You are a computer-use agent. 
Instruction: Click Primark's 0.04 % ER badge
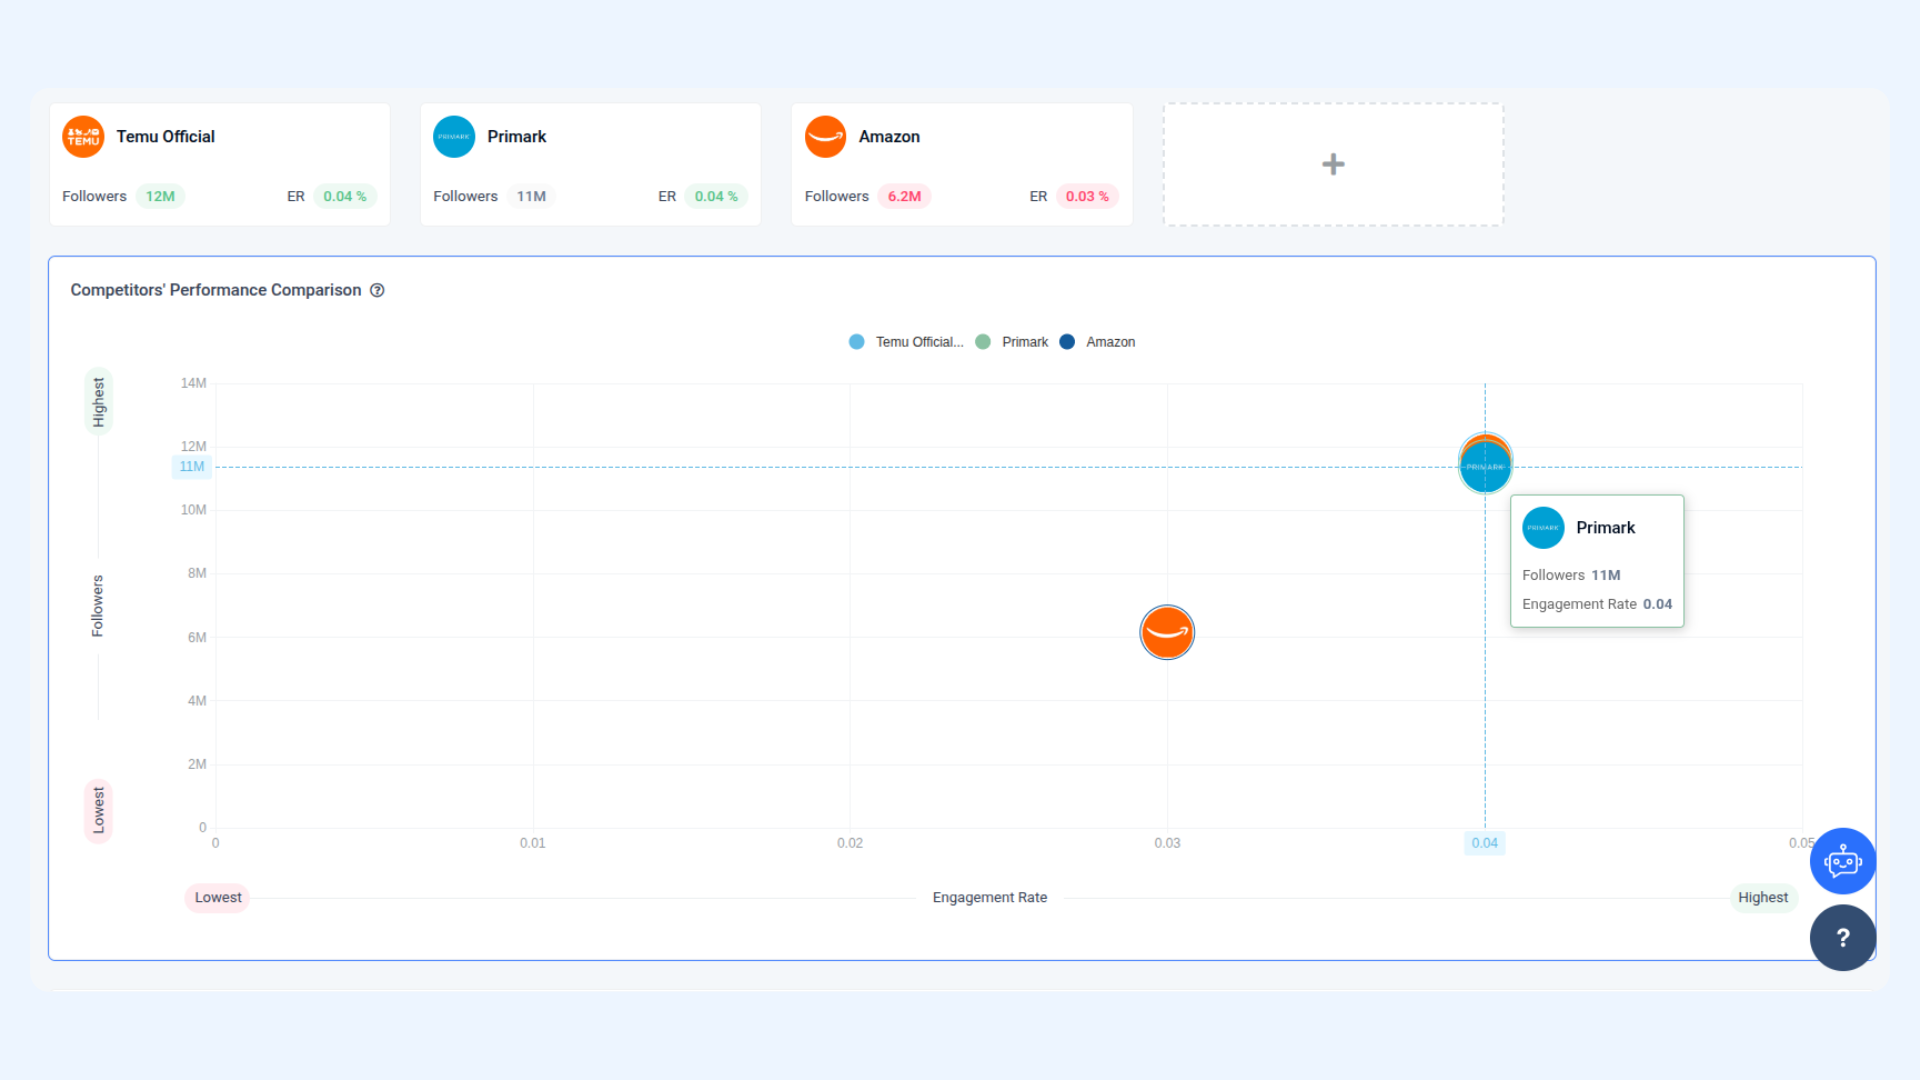point(716,196)
